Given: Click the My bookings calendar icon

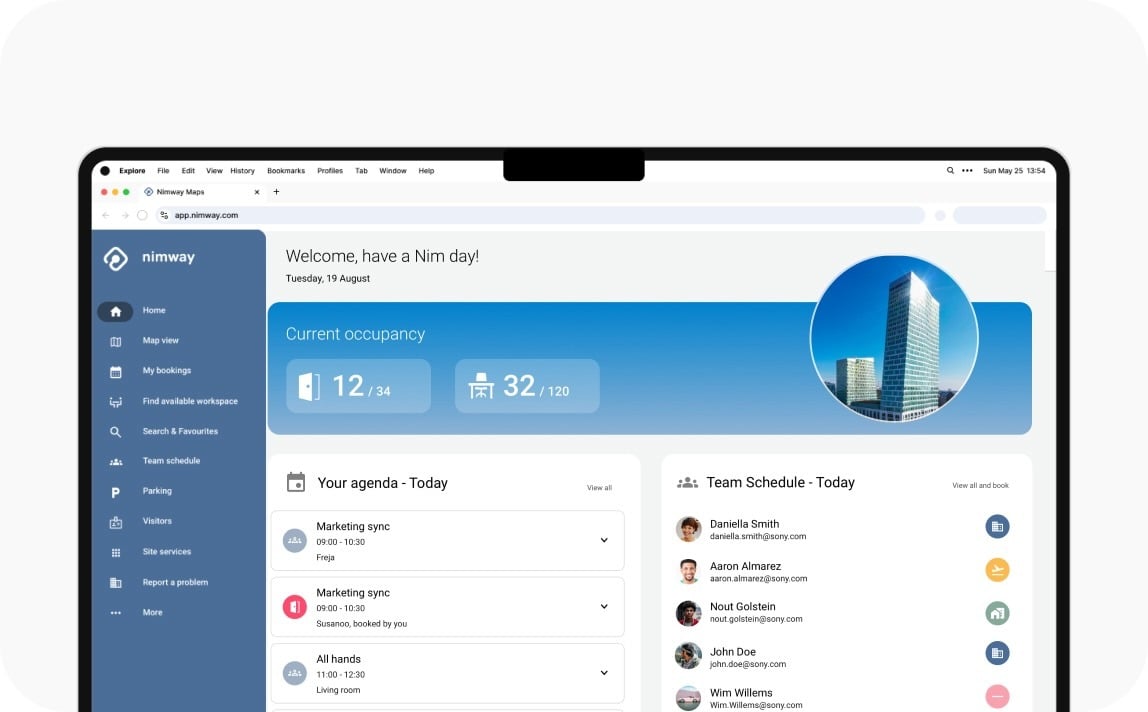Looking at the screenshot, I should pyautogui.click(x=116, y=371).
